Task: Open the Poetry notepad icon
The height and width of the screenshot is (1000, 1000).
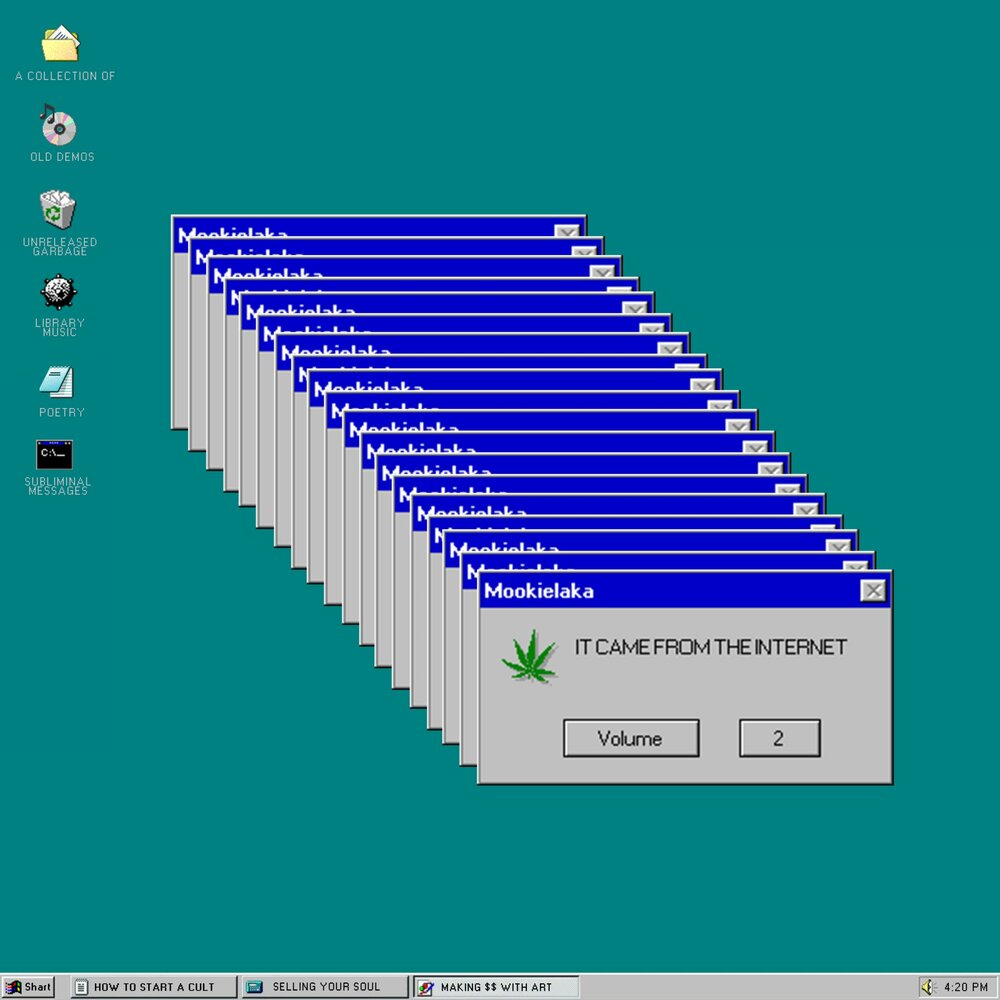Action: (57, 381)
